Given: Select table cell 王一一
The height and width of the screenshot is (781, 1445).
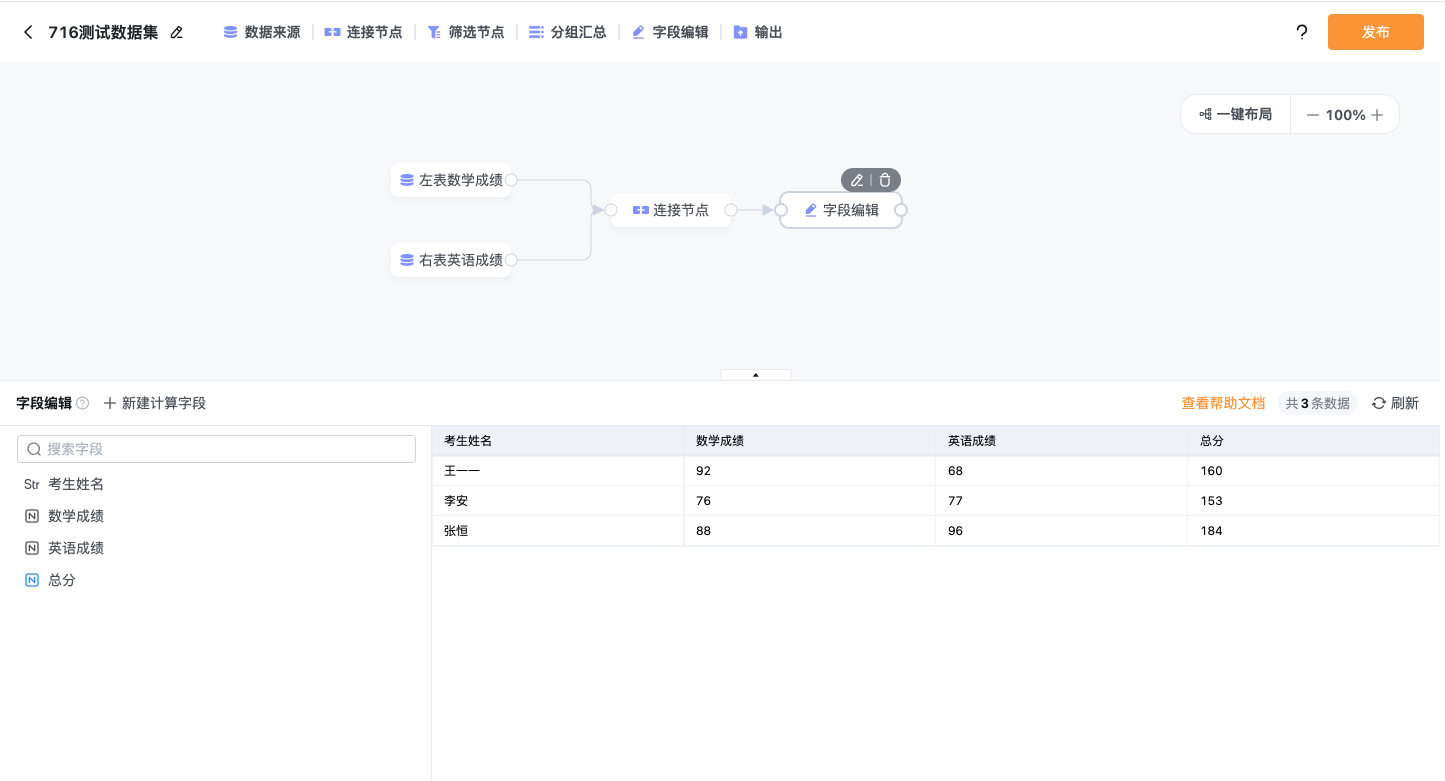Looking at the screenshot, I should tap(558, 471).
